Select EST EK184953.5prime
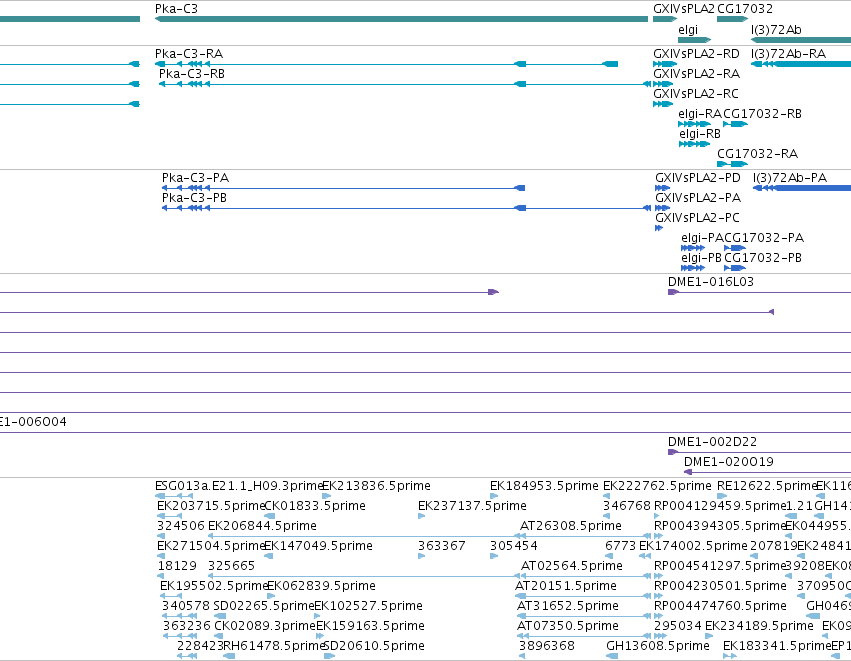This screenshot has width=851, height=661. pyautogui.click(x=494, y=496)
